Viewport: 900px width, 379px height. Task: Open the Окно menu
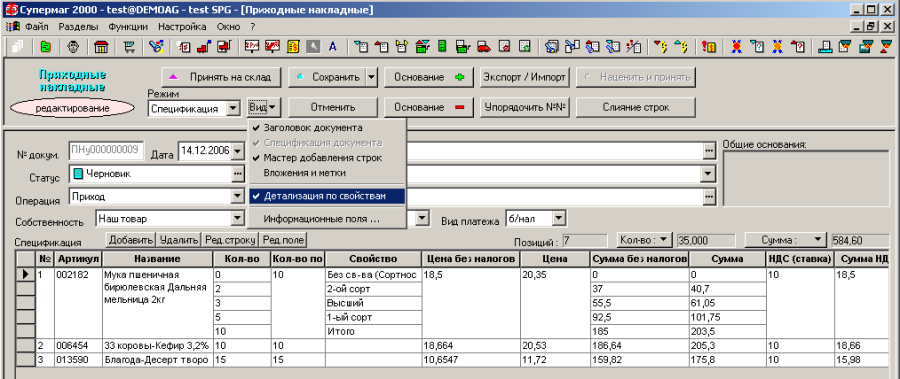228,26
